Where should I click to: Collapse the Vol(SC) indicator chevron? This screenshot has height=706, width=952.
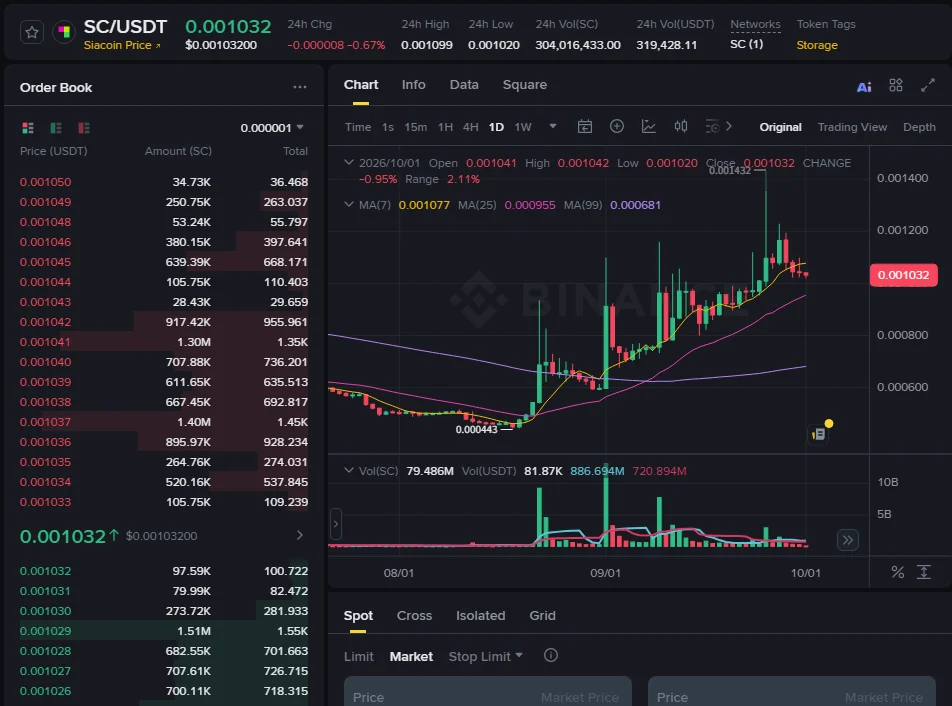click(348, 470)
